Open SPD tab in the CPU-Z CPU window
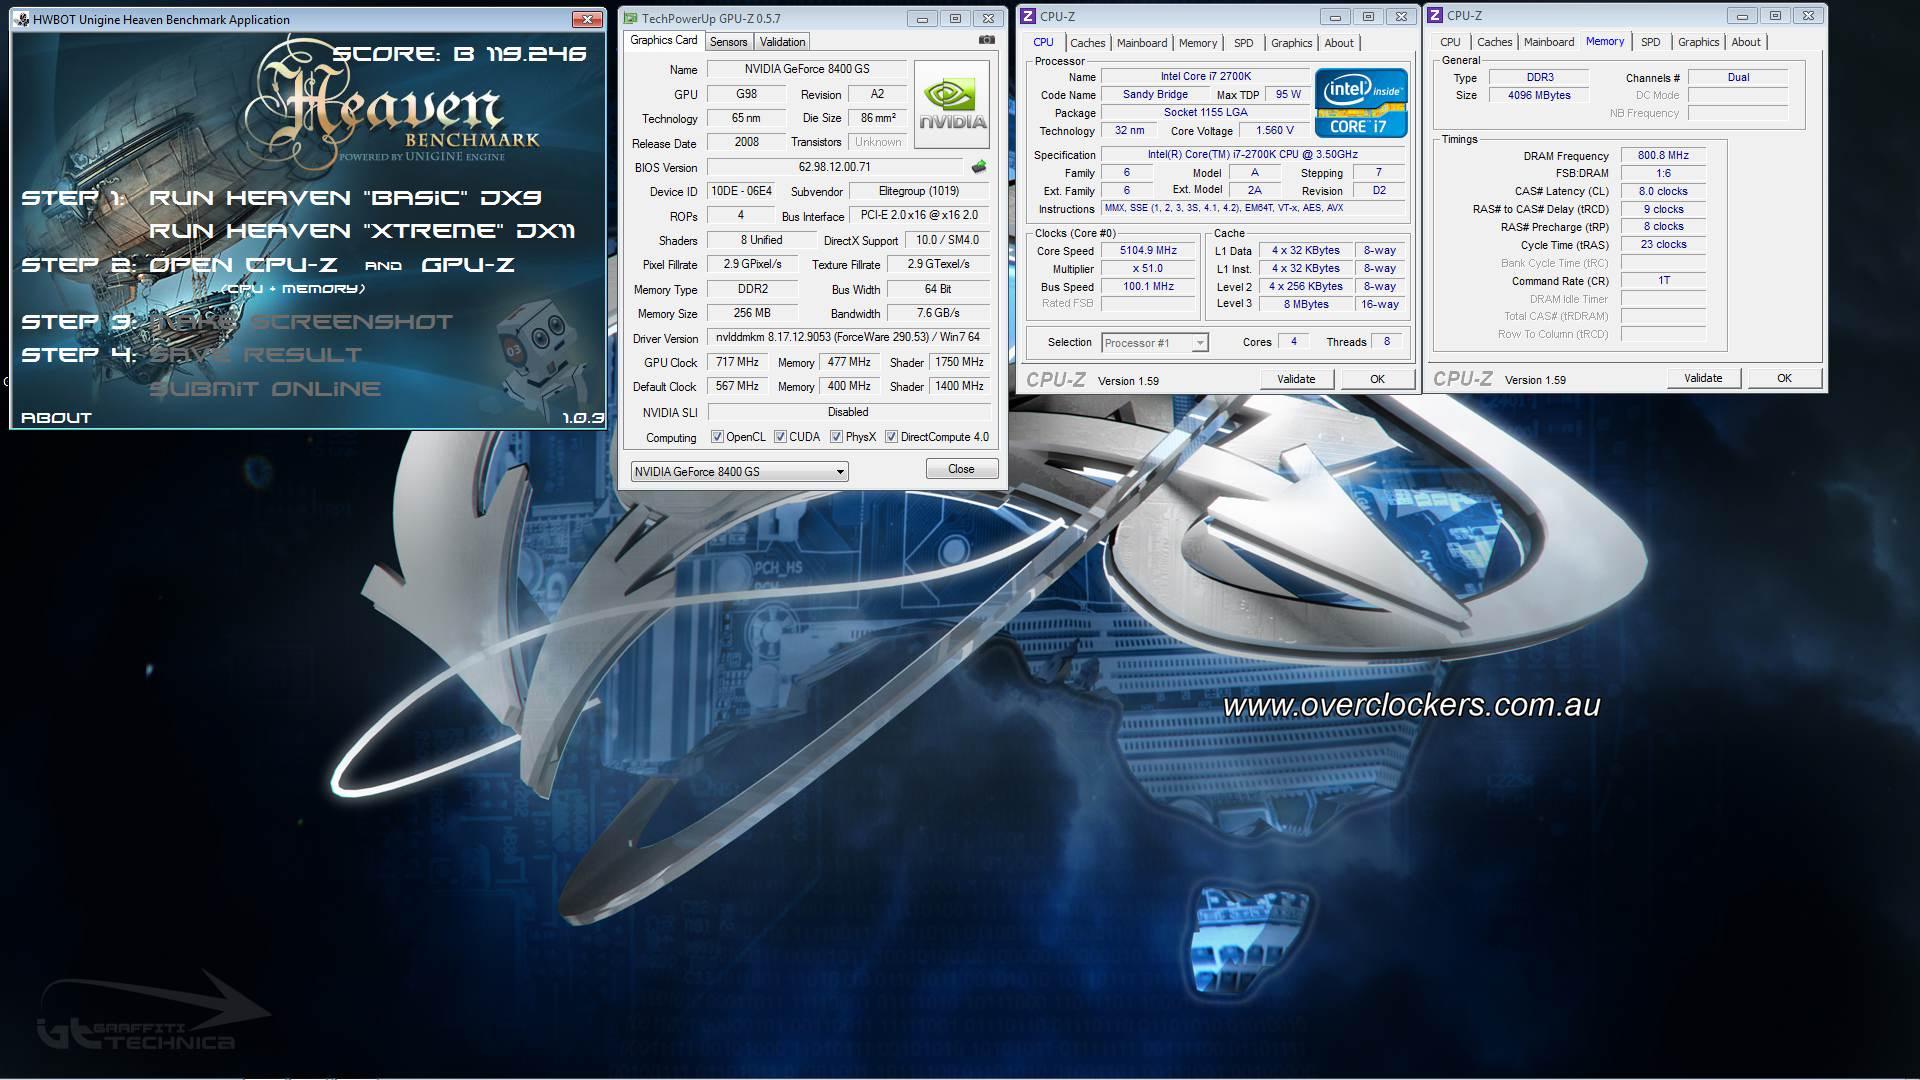The height and width of the screenshot is (1080, 1920). coord(1243,43)
